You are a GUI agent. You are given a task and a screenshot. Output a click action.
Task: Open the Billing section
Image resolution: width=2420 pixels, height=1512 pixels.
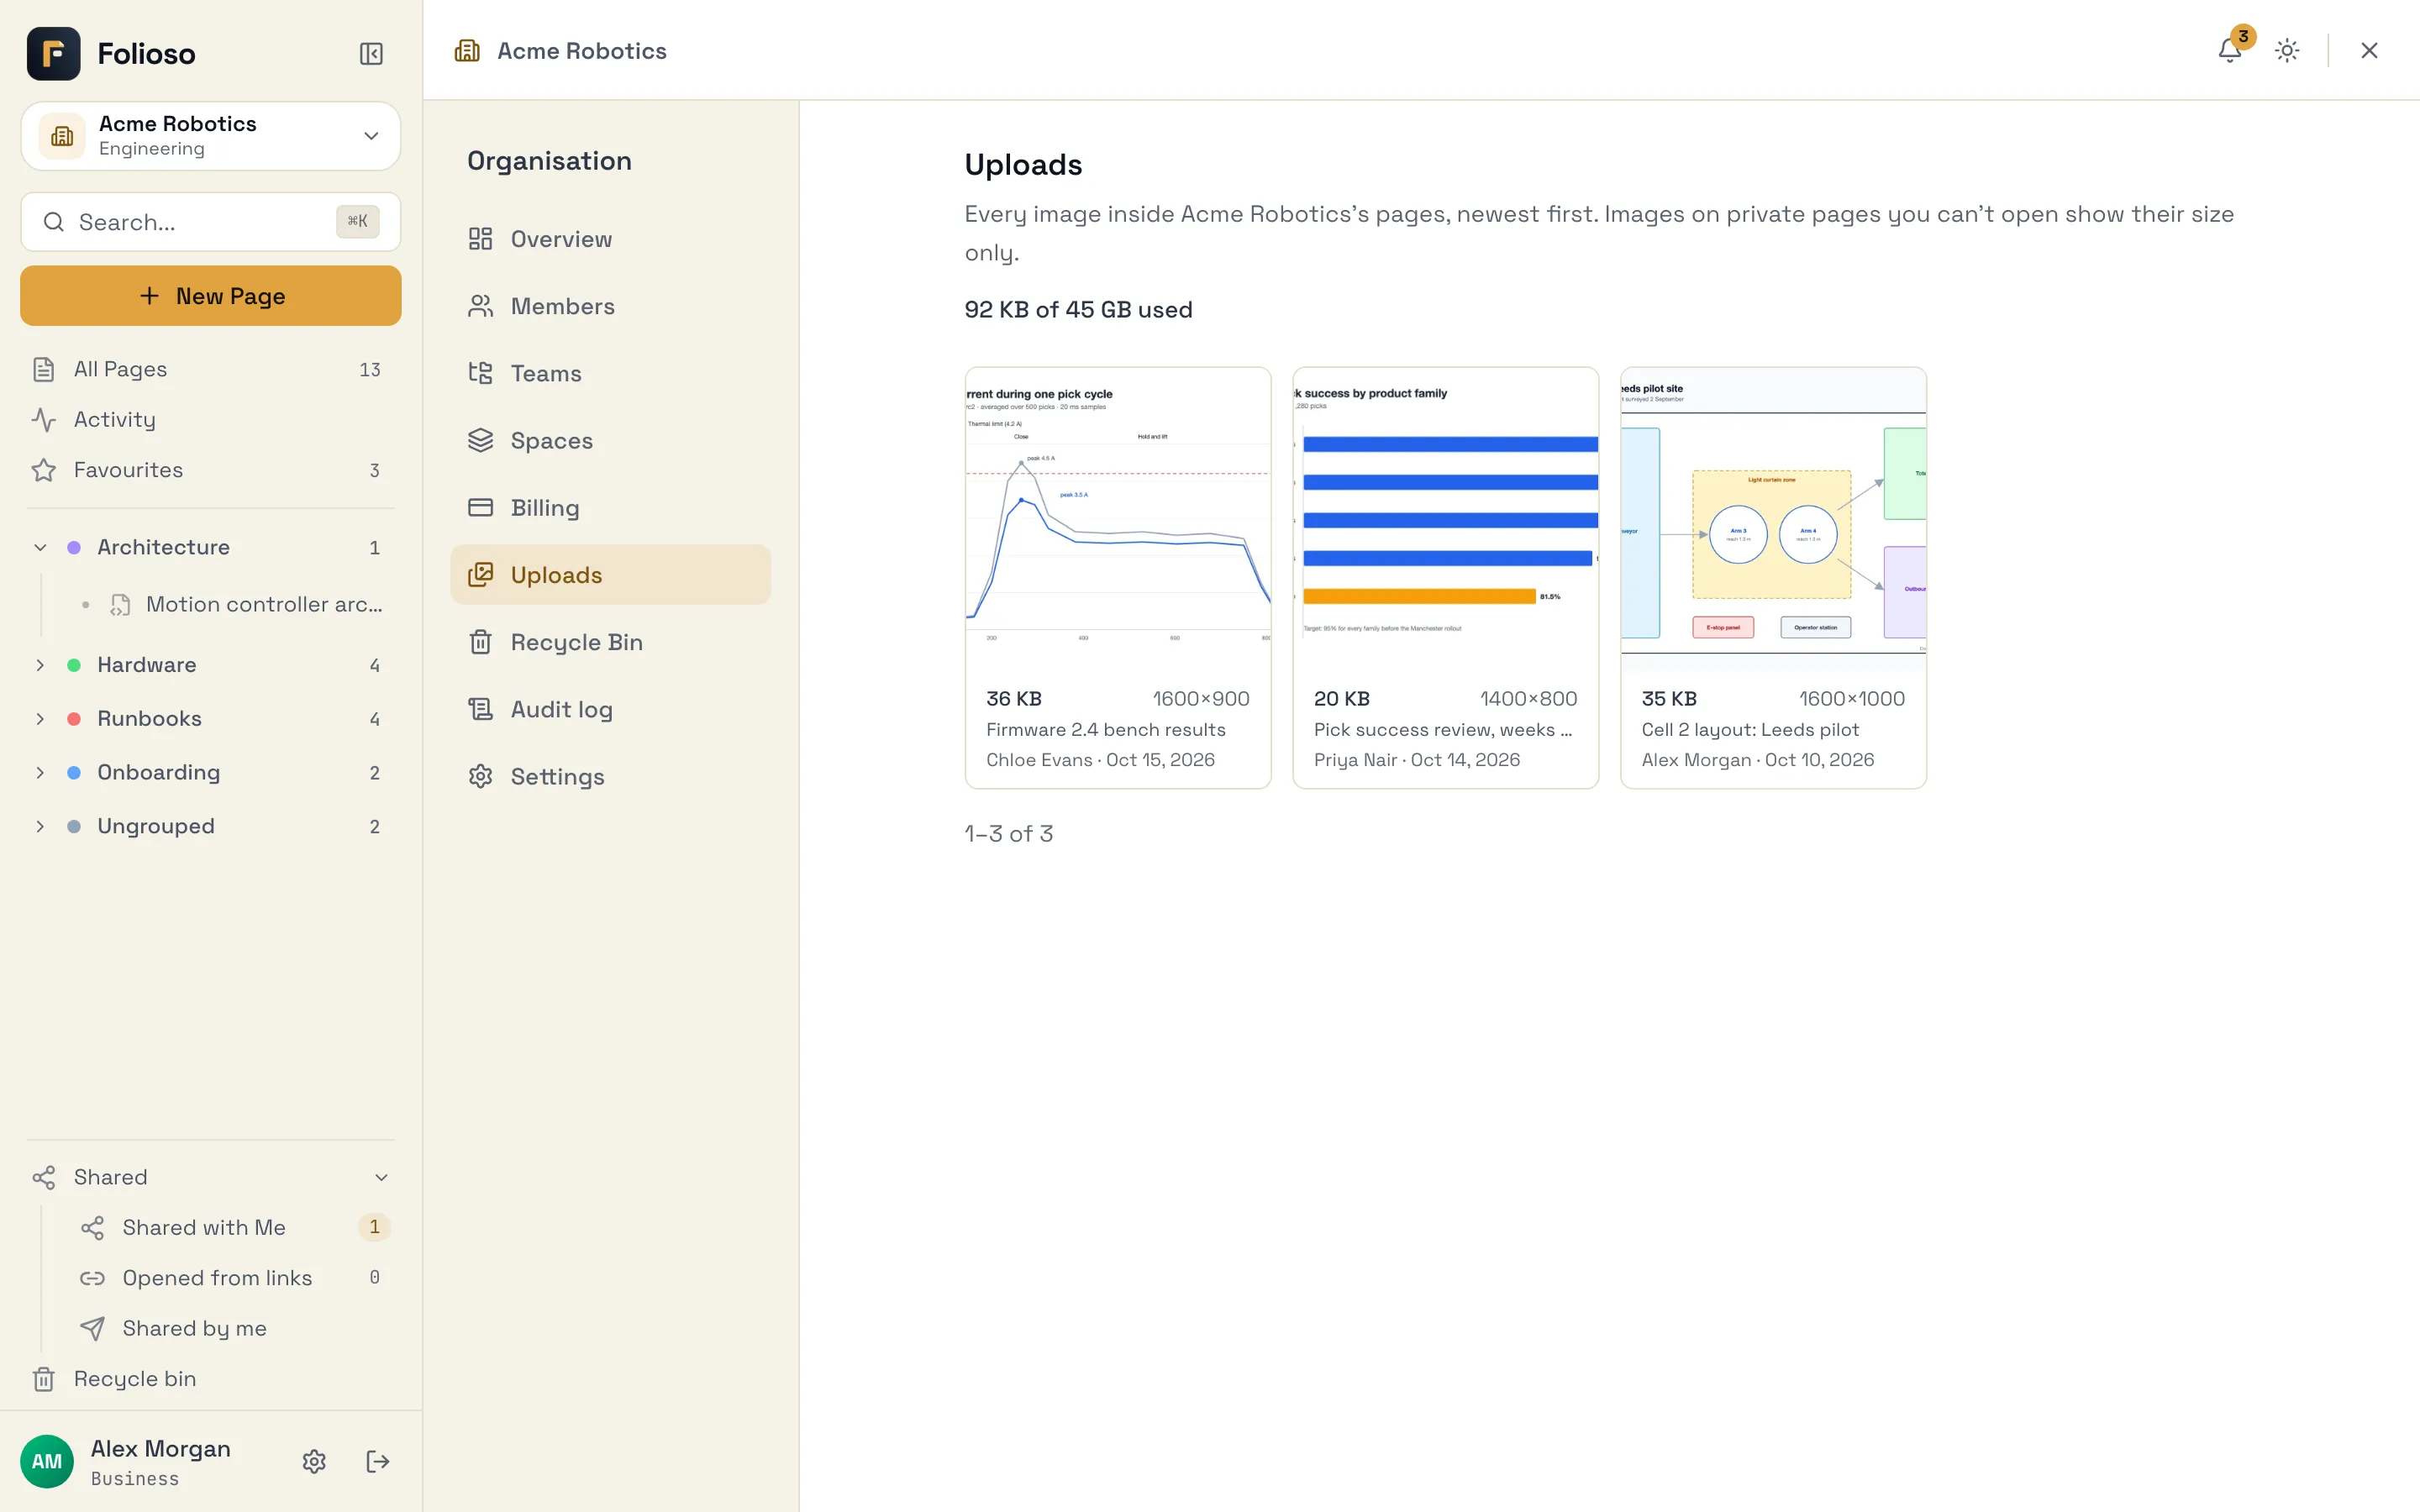pos(610,507)
